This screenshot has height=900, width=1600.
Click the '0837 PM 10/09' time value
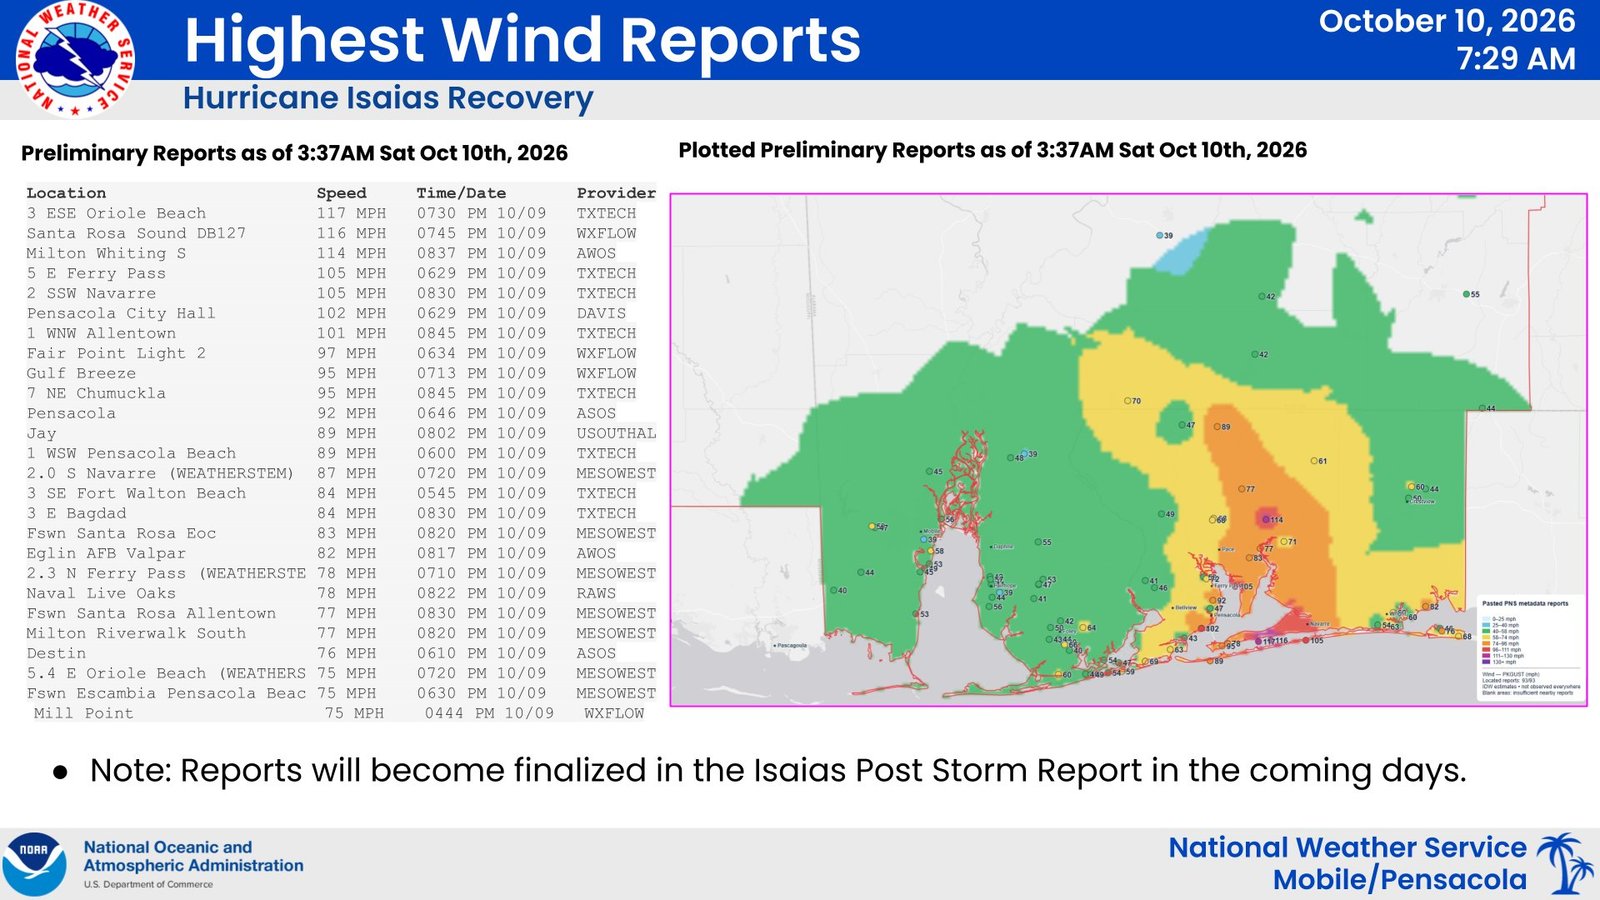[481, 253]
